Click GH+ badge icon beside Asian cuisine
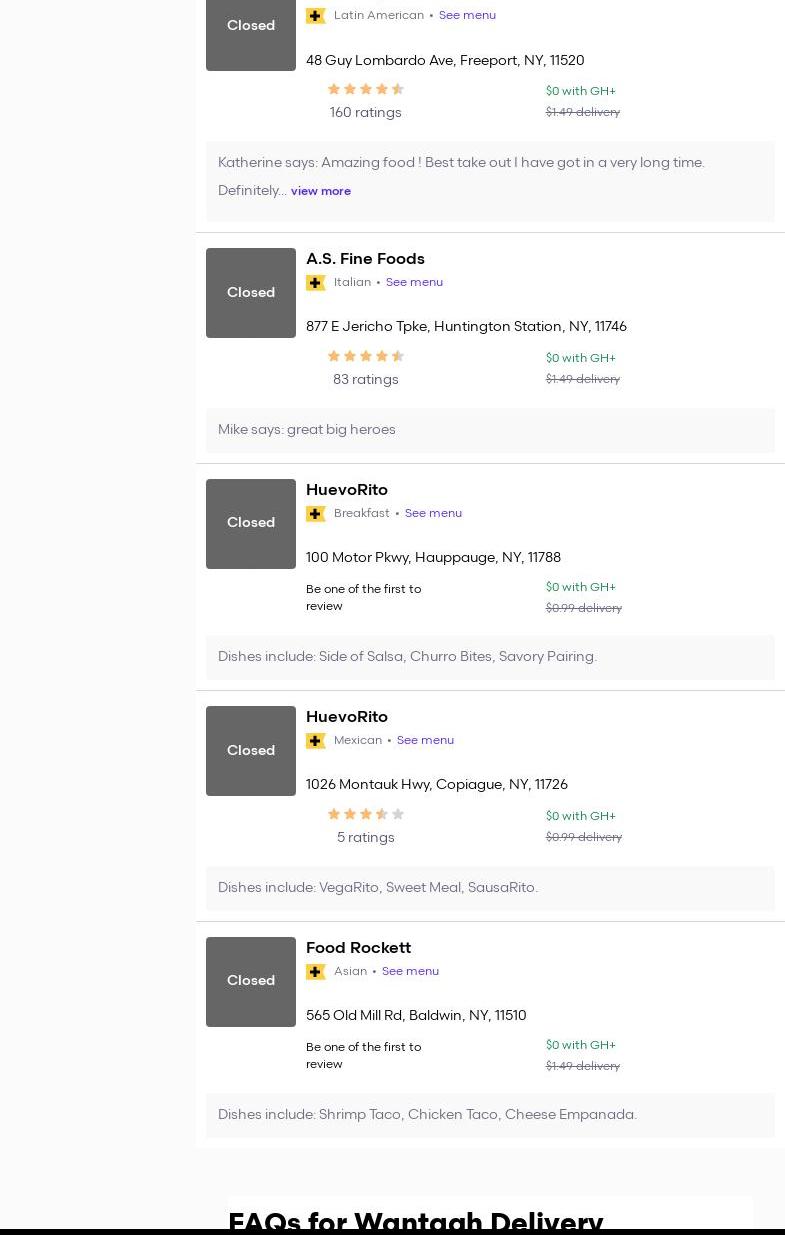 pos(316,972)
